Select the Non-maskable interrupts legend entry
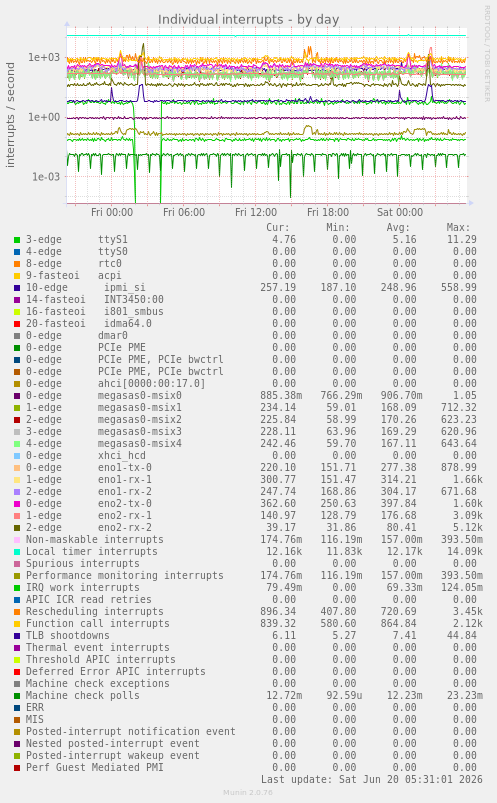This screenshot has height=803, width=497. pos(95,539)
